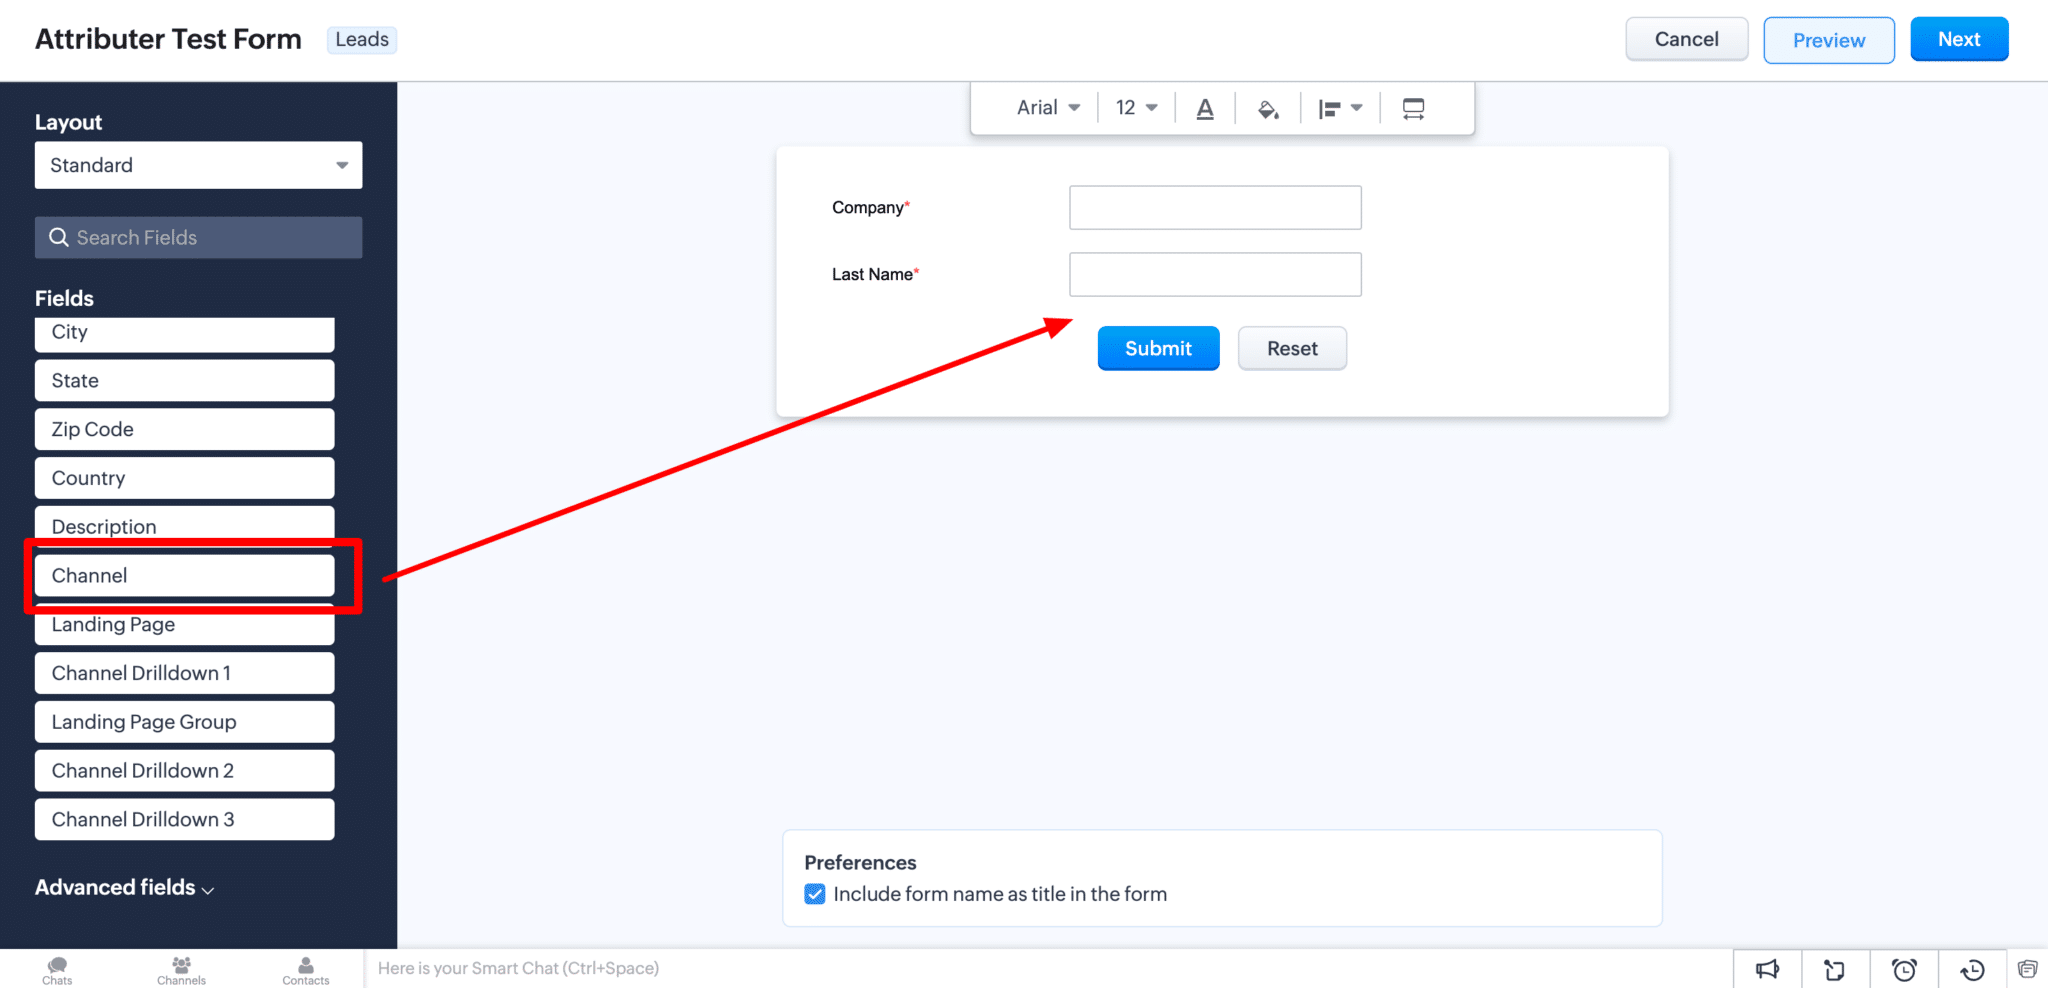The width and height of the screenshot is (2048, 988).
Task: Open the Arial font family dropdown
Action: 1048,108
